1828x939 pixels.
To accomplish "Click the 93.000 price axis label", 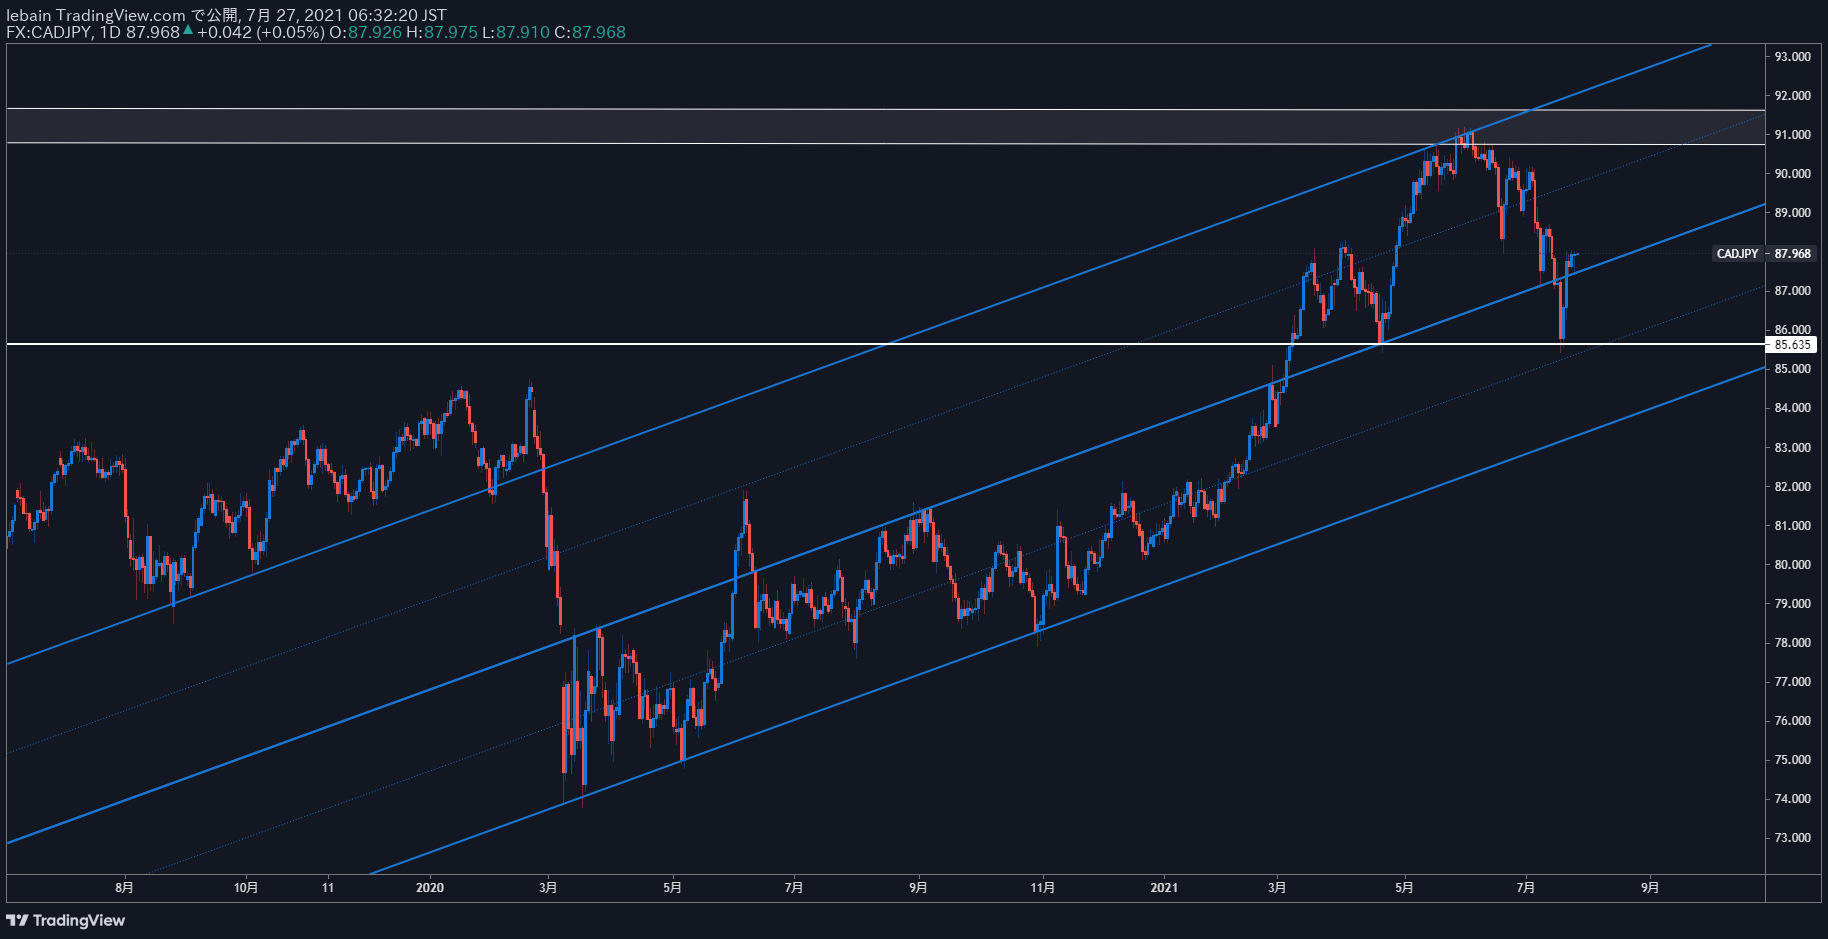I will point(1792,57).
